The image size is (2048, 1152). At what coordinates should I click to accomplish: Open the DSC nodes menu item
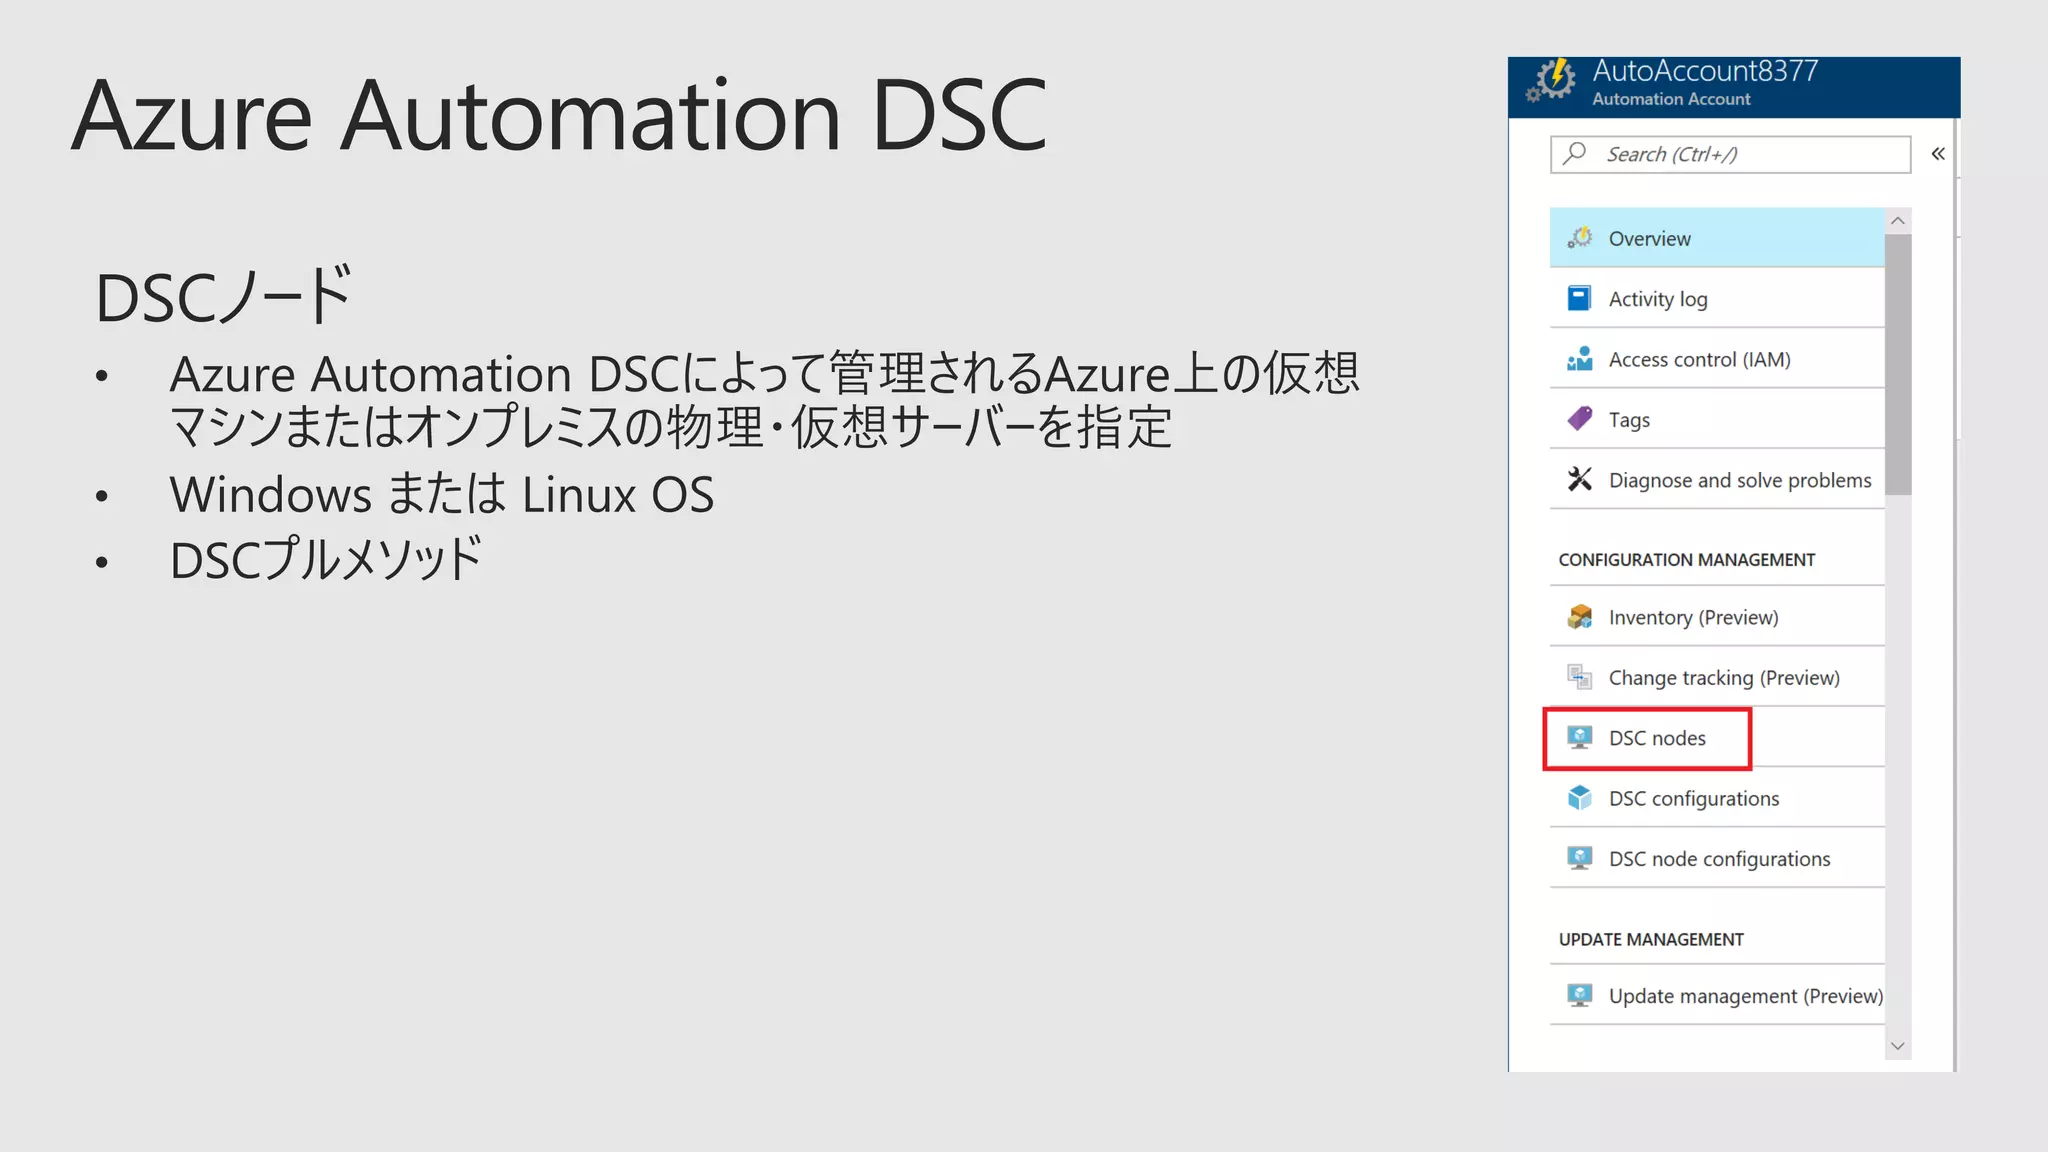1657,738
